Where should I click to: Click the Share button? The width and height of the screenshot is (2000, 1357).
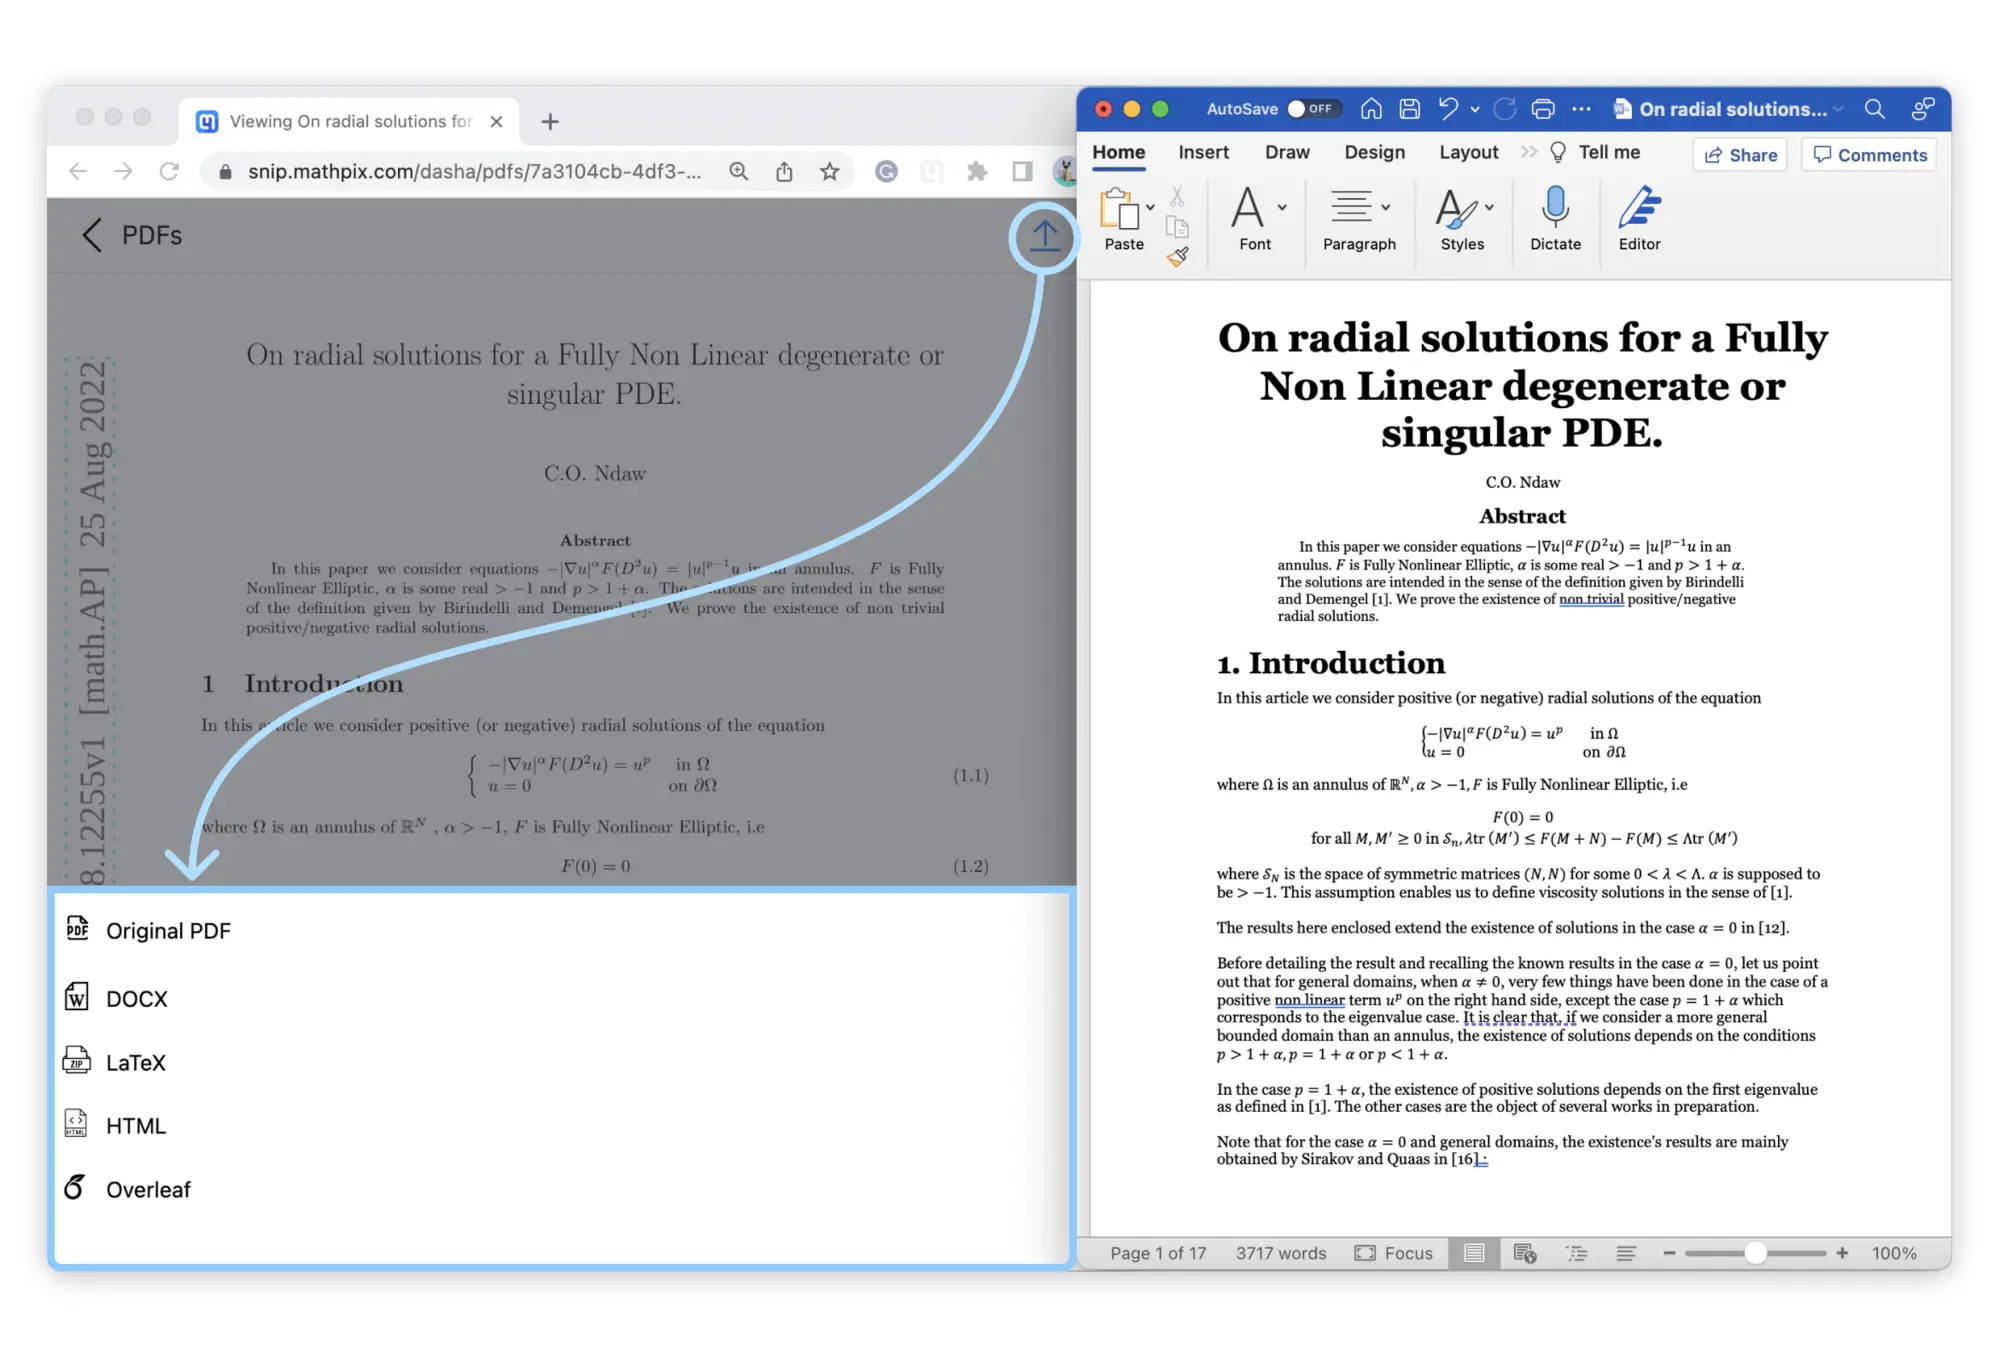[1740, 154]
